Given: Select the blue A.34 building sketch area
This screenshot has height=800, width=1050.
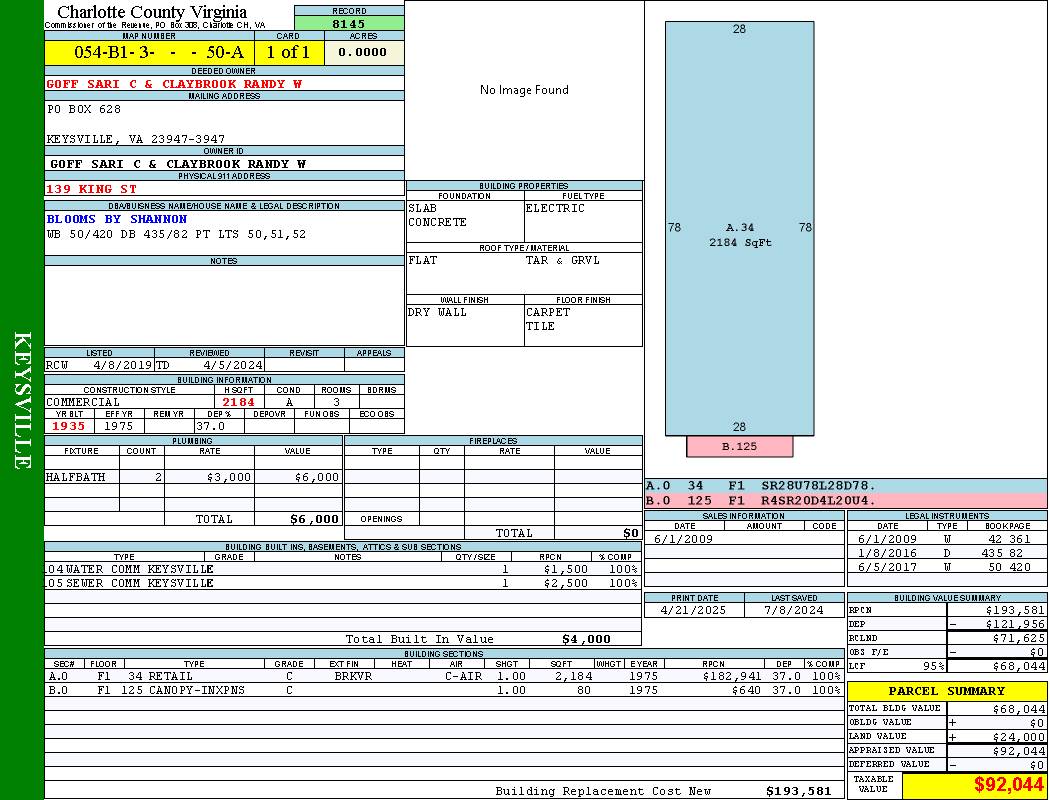Looking at the screenshot, I should [x=739, y=228].
